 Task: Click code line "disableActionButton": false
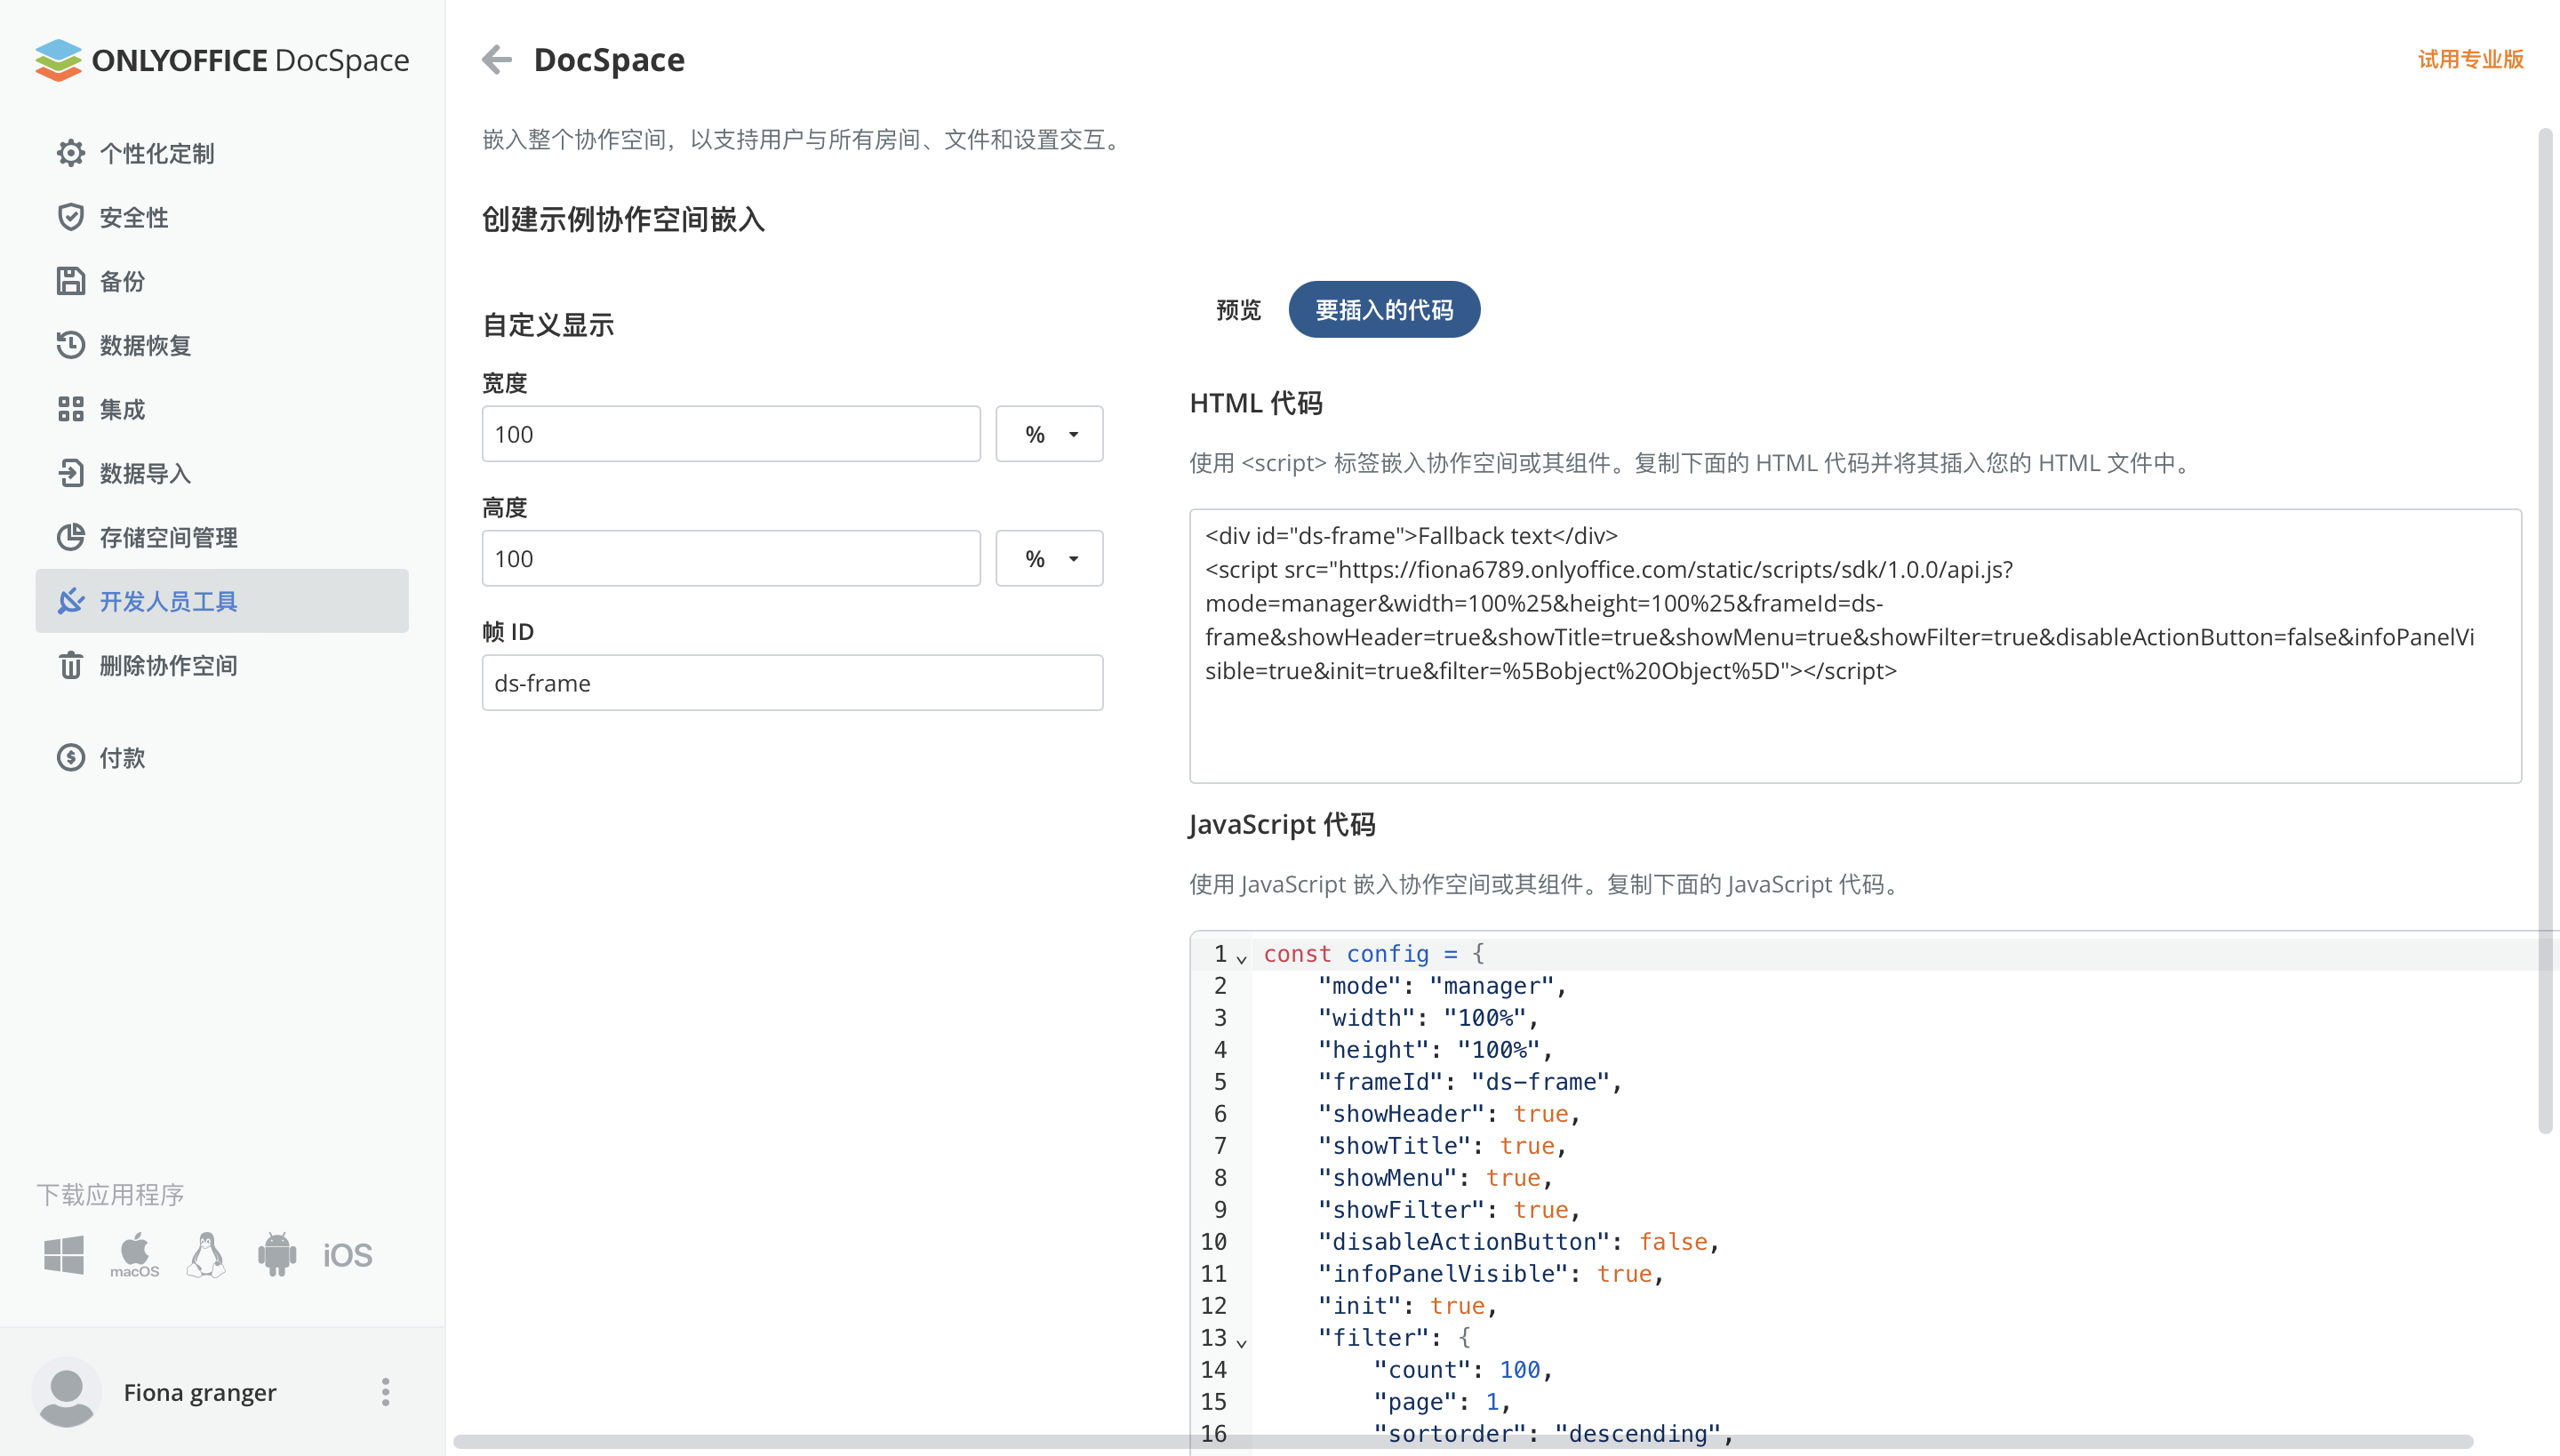click(1518, 1242)
